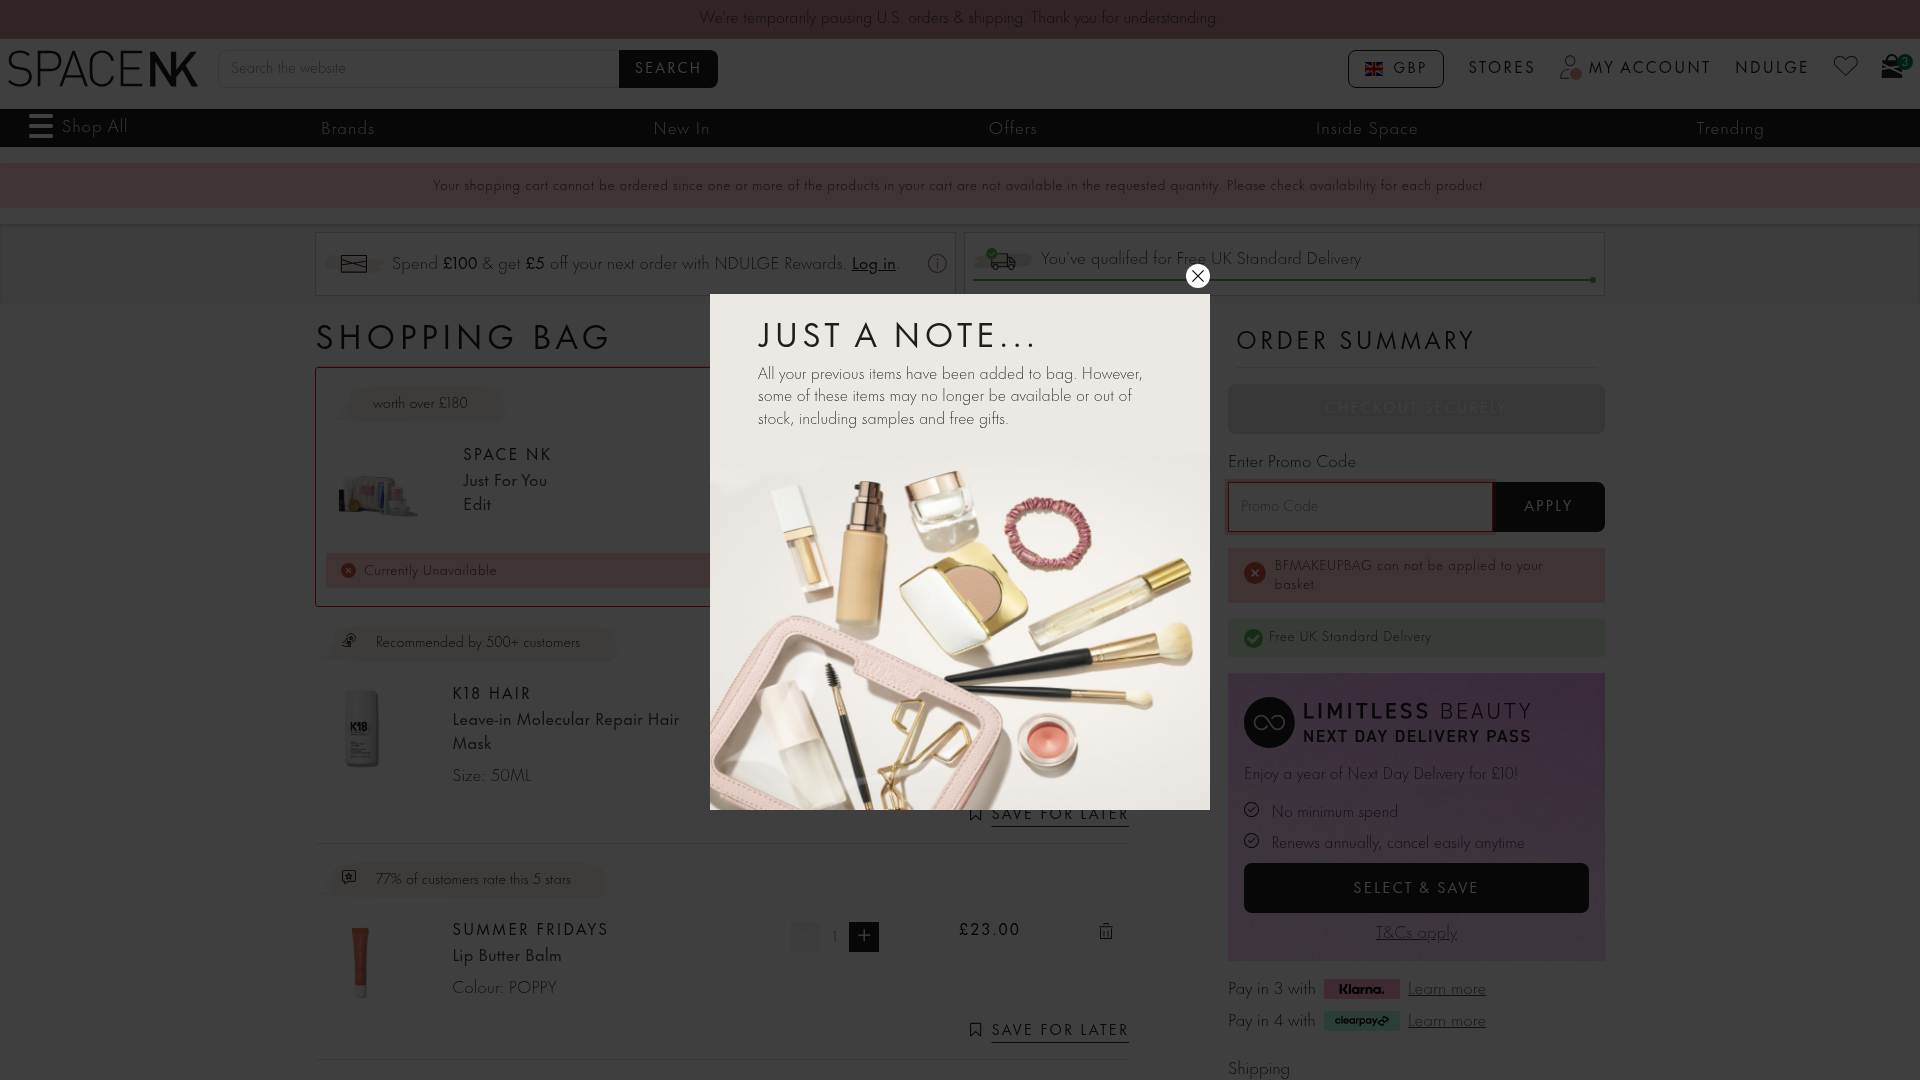Viewport: 1920px width, 1080px height.
Task: Open the Shop All hamburger menu
Action: (41, 127)
